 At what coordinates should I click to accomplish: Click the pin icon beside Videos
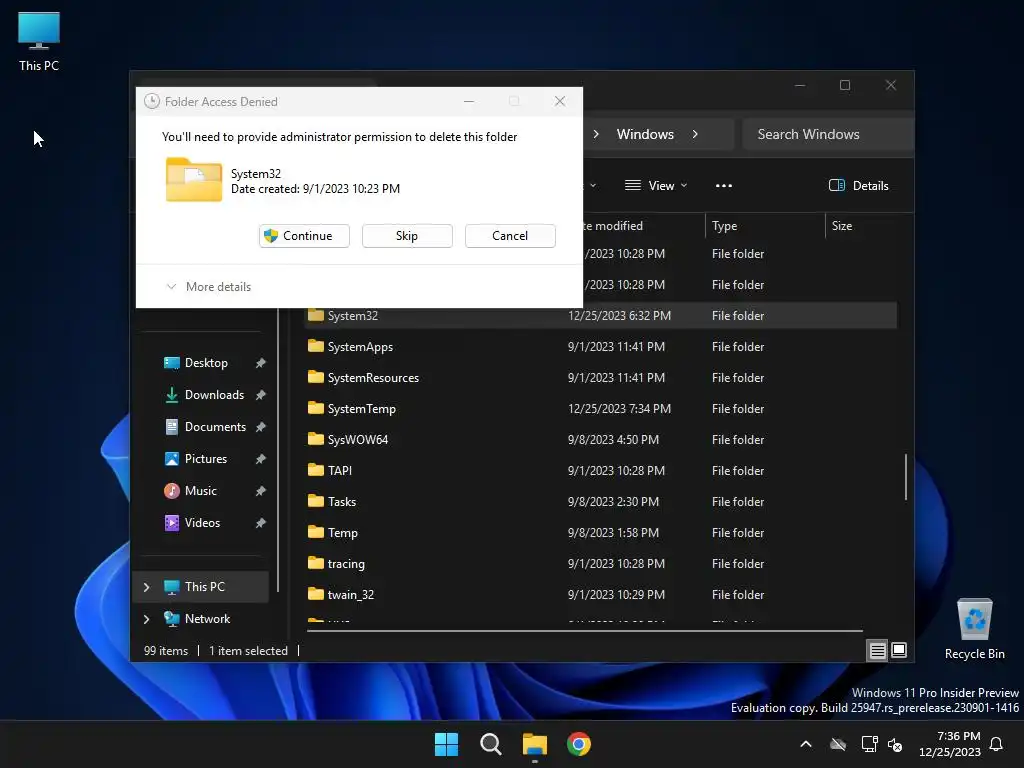(x=261, y=523)
